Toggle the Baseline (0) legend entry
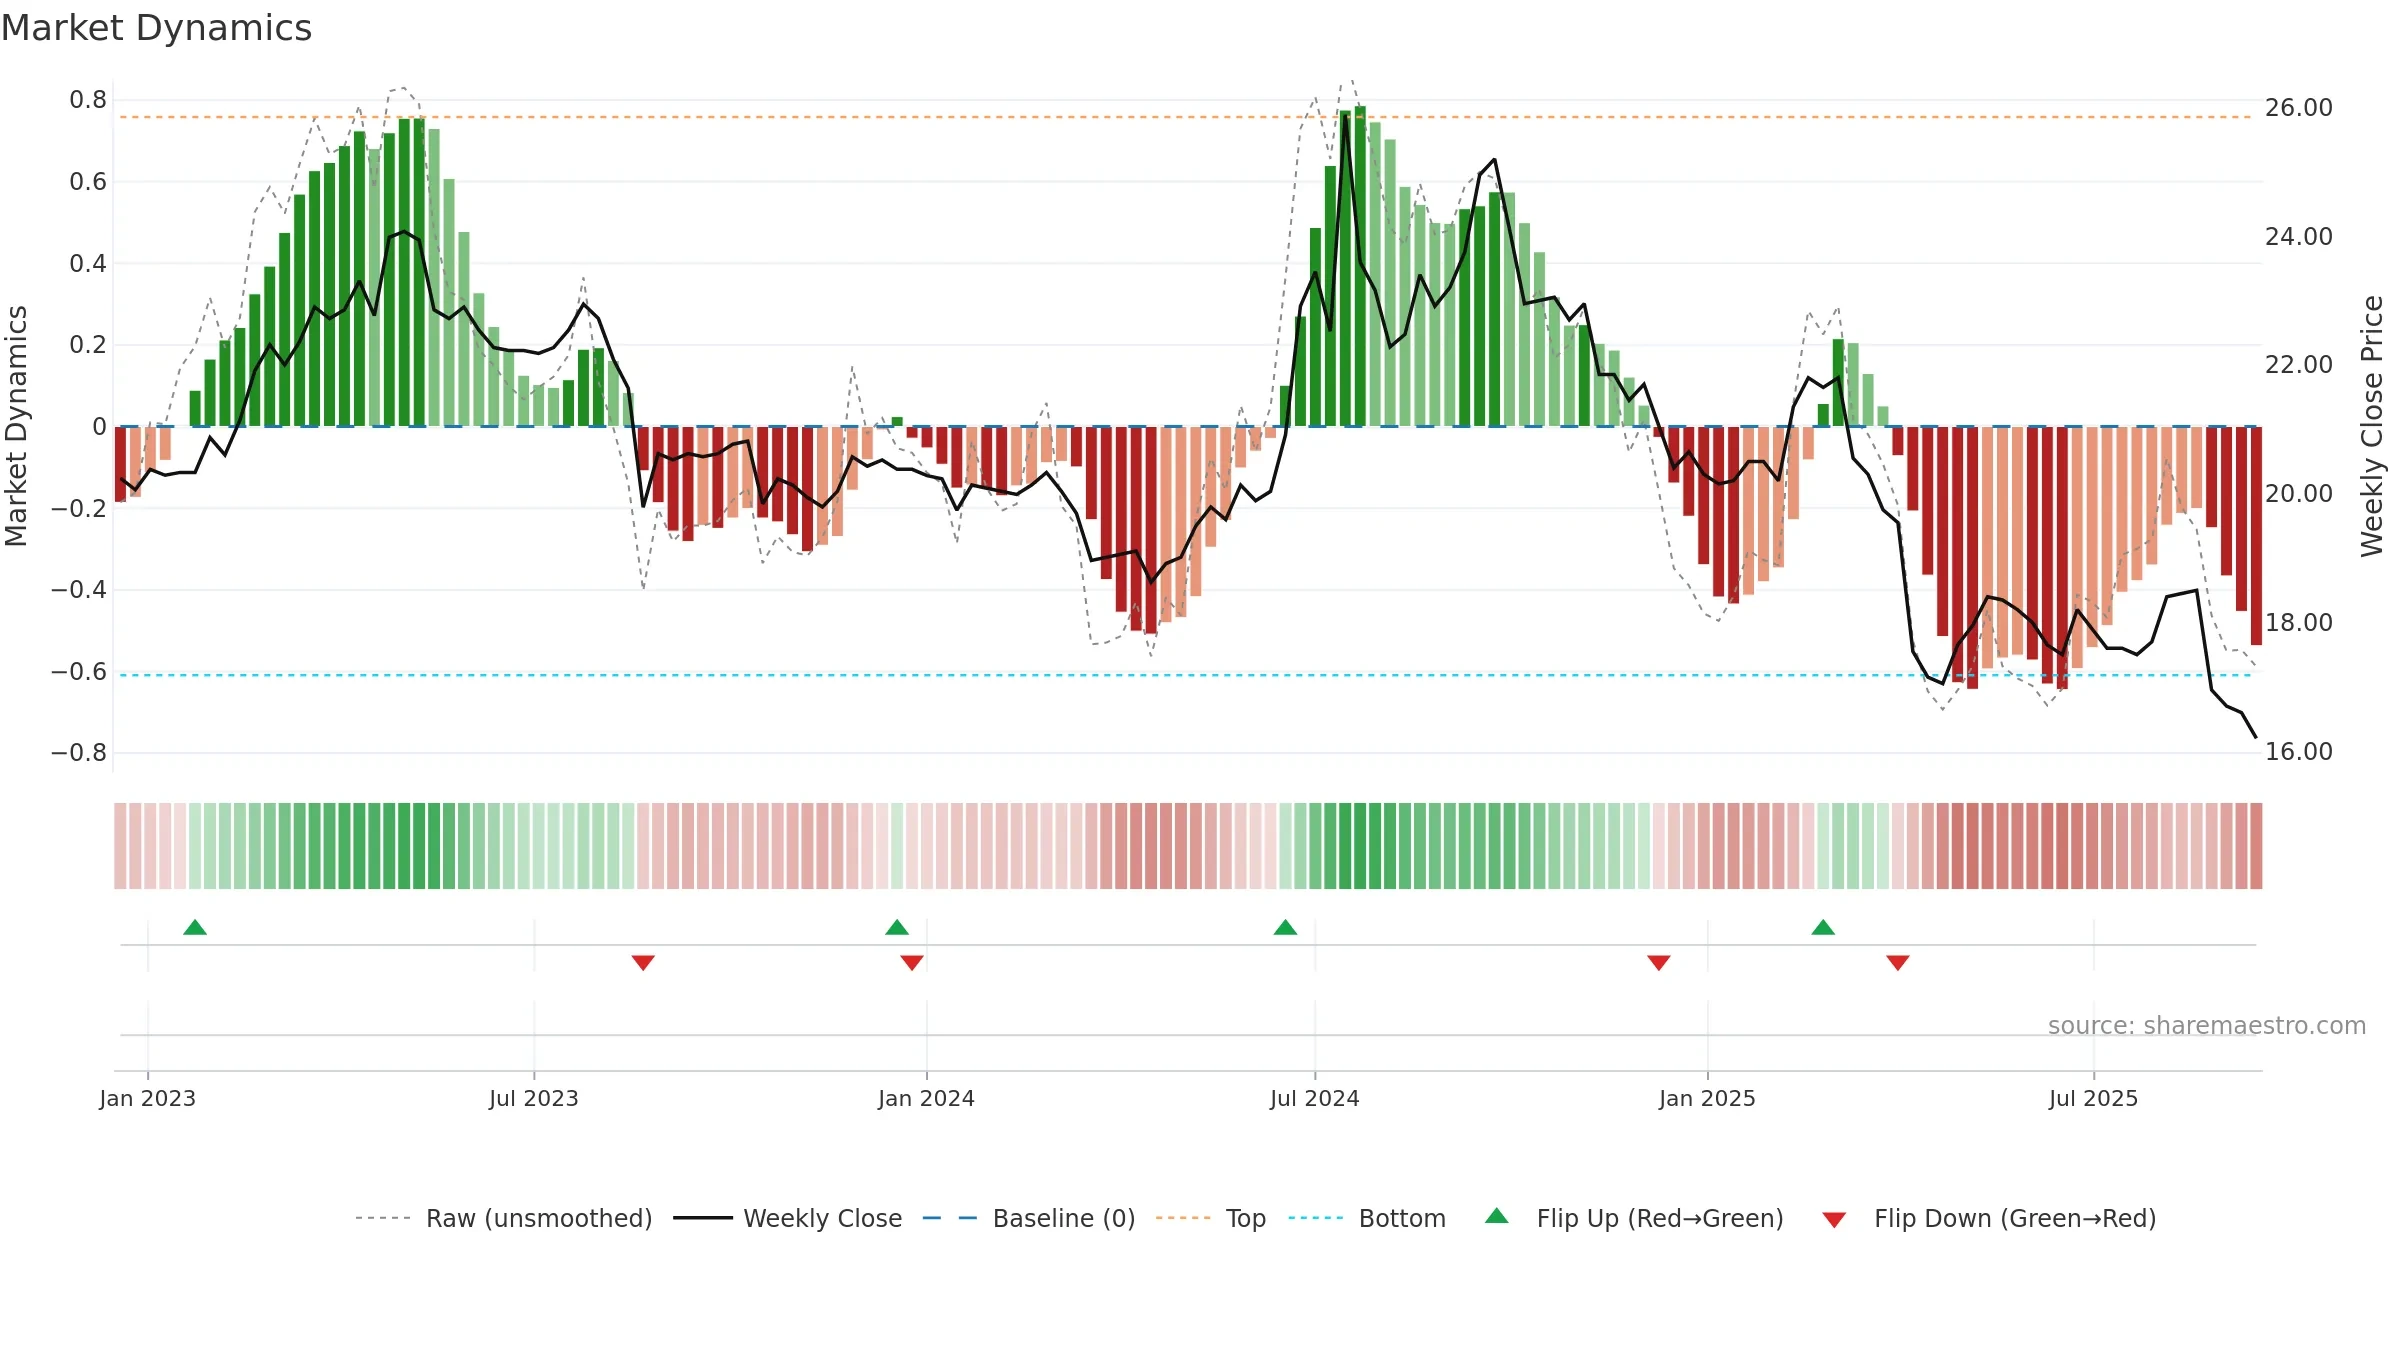 pyautogui.click(x=1029, y=1218)
